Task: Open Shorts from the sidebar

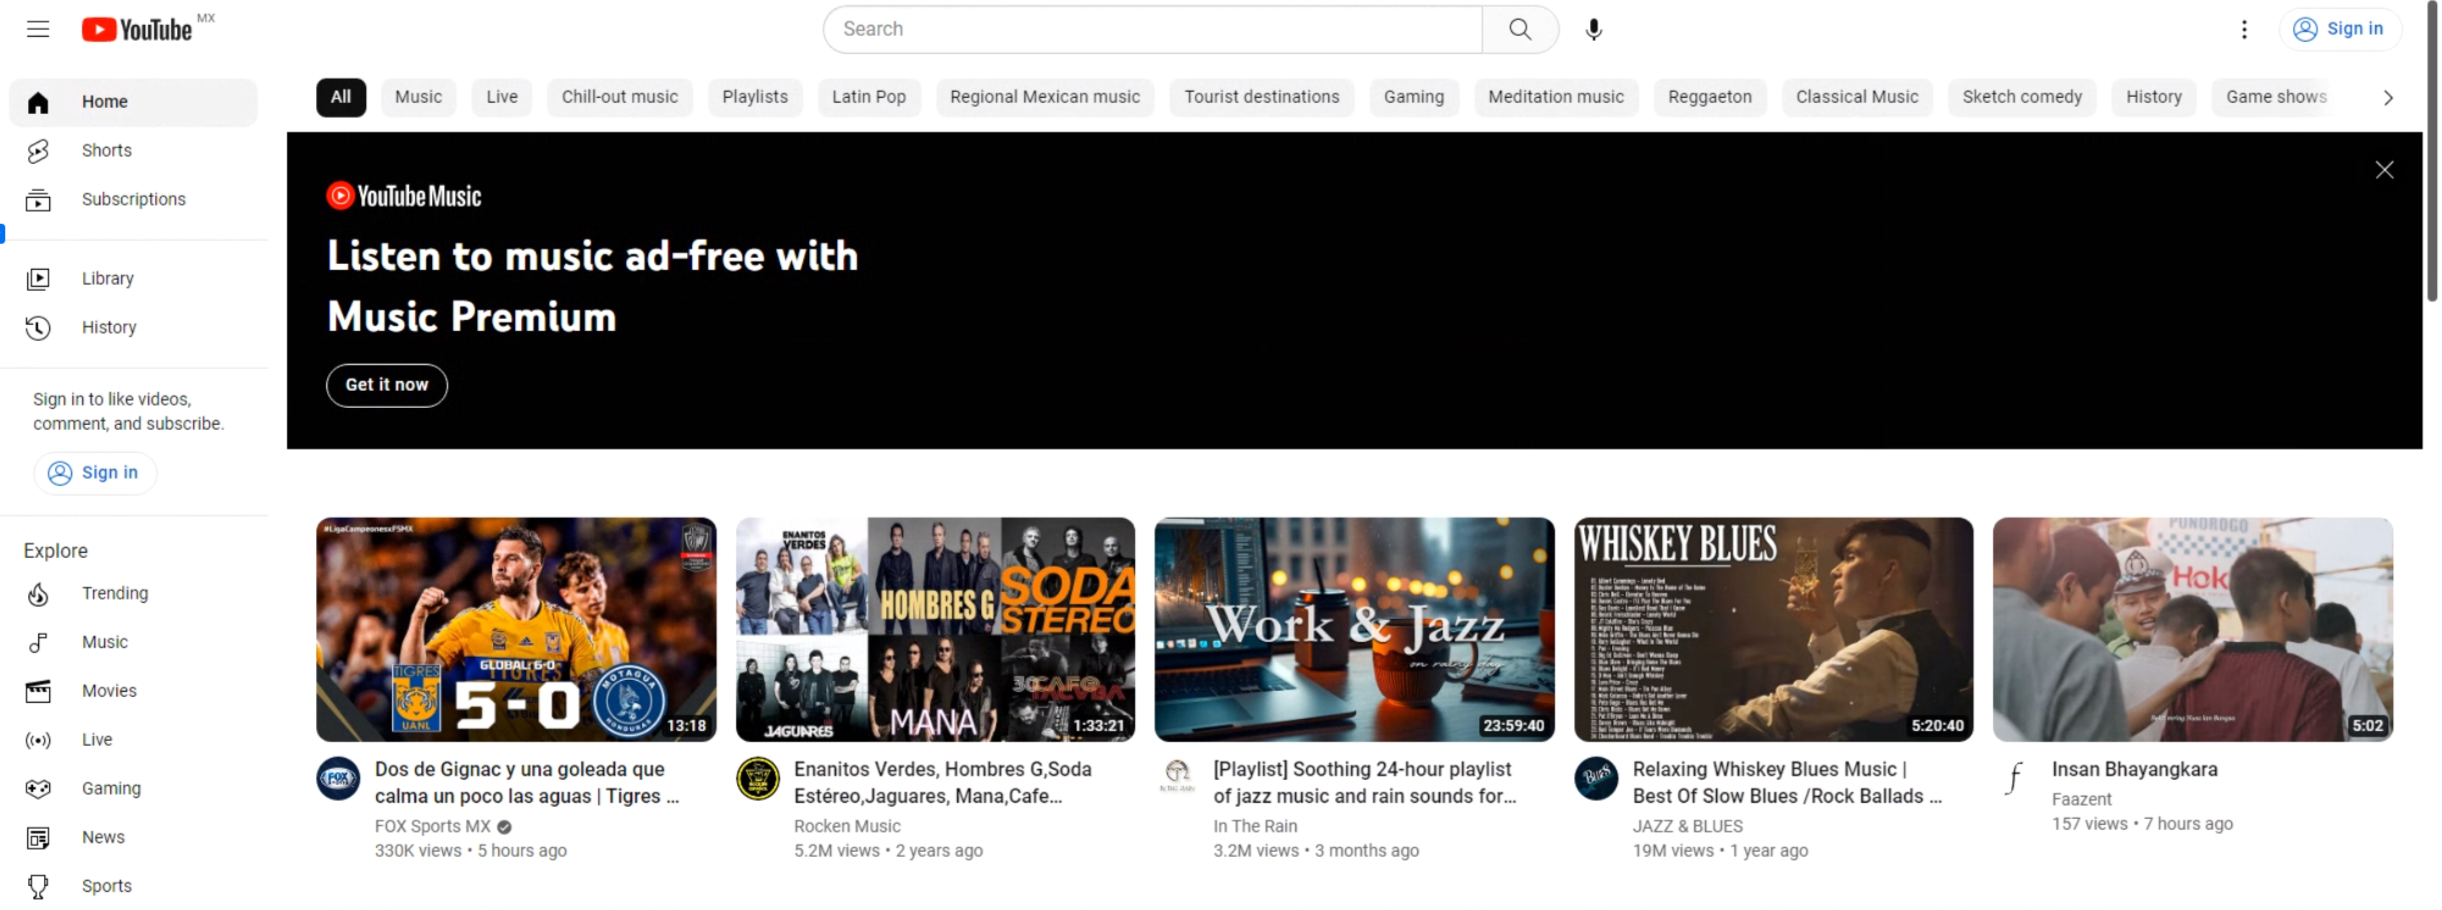Action: point(133,150)
